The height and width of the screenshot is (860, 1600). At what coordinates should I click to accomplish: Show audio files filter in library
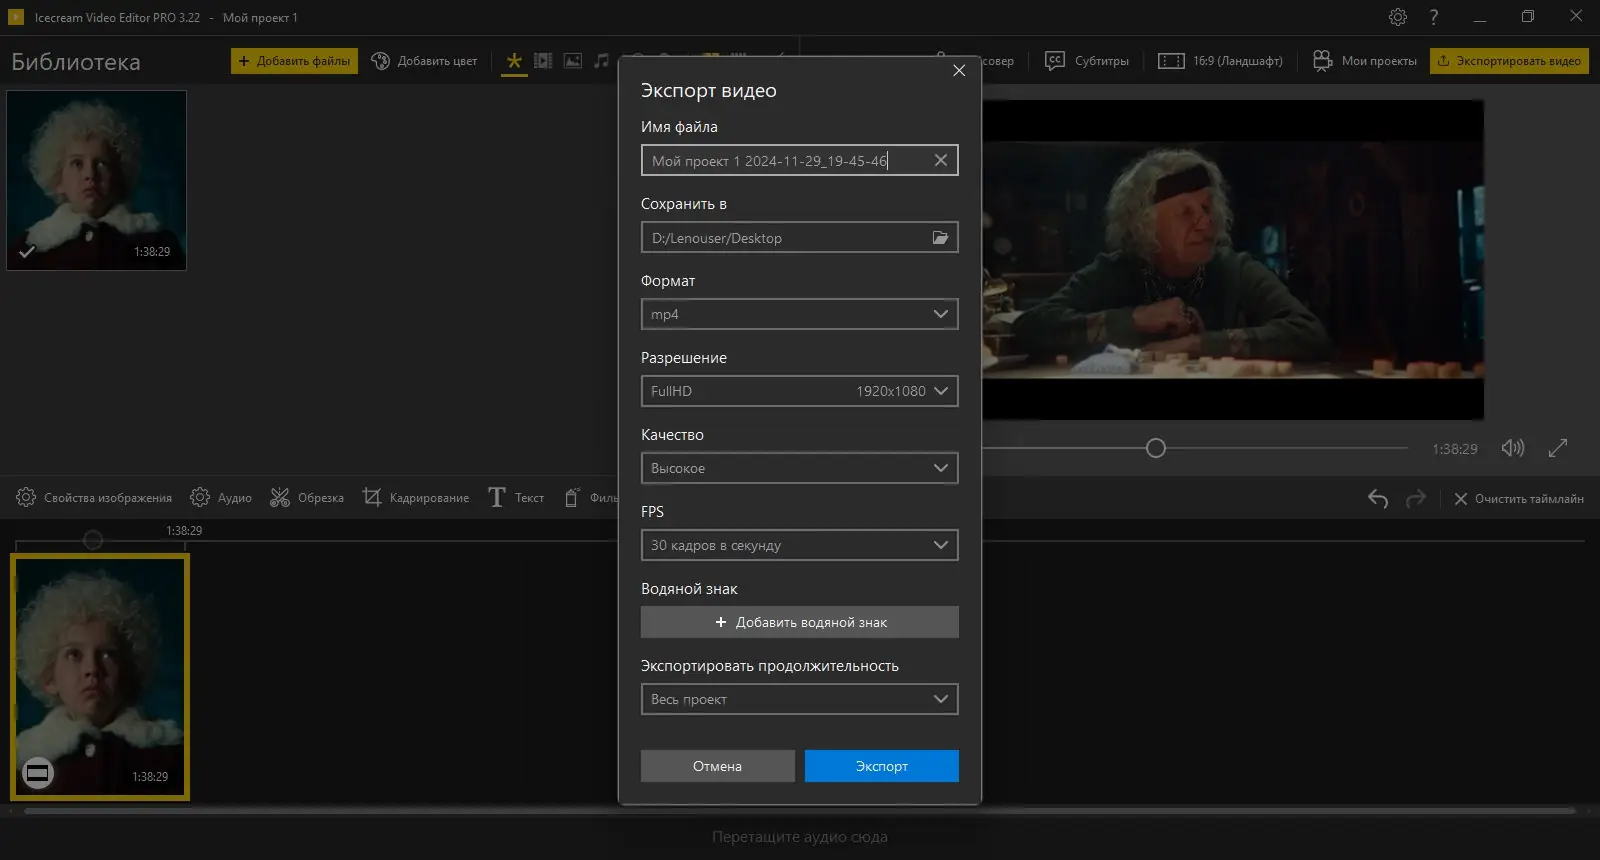pos(601,61)
